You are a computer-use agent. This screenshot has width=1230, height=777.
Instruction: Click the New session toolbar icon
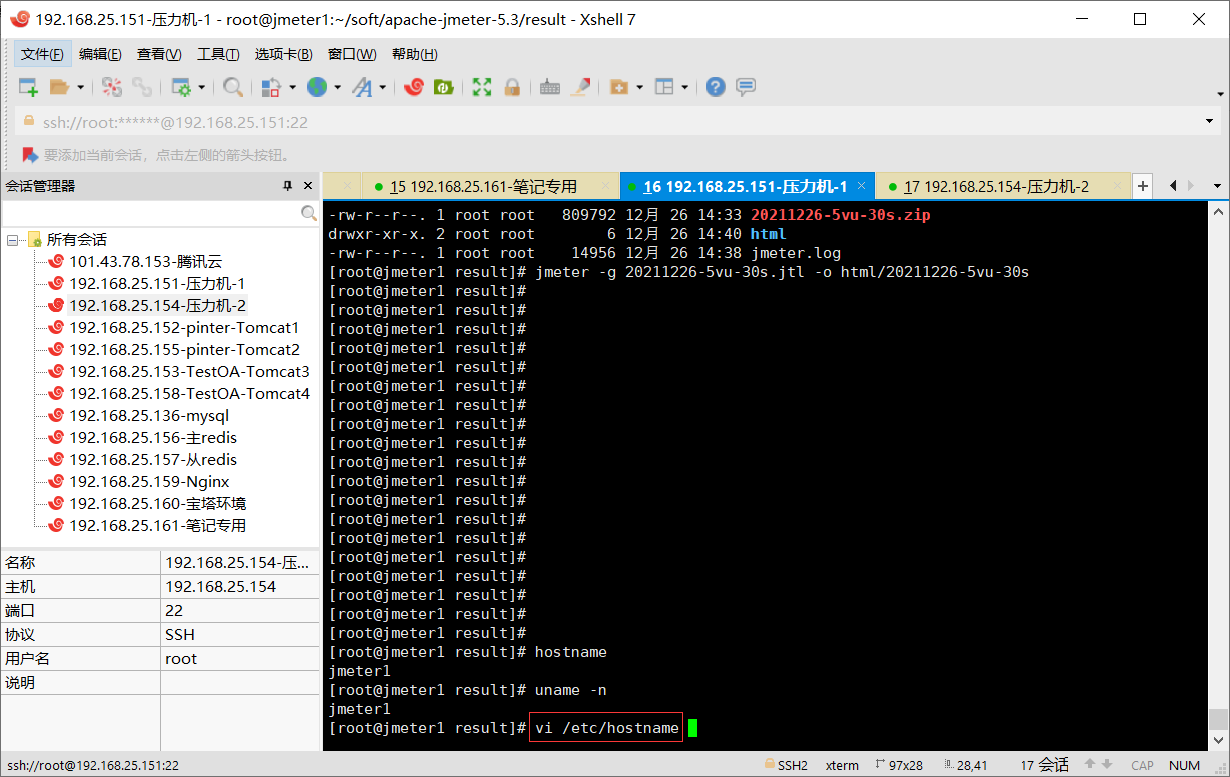(x=28, y=87)
